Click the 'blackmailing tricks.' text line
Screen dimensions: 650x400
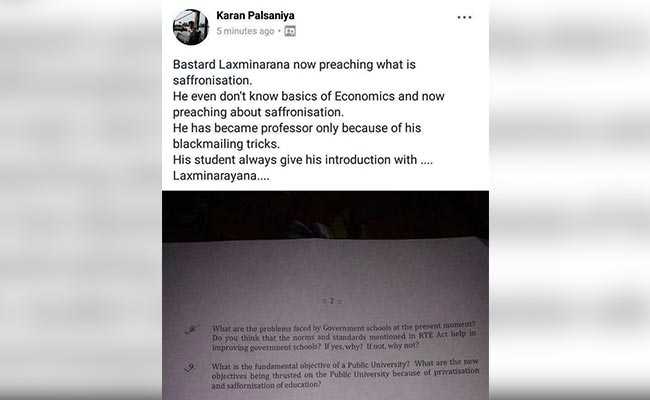click(226, 144)
